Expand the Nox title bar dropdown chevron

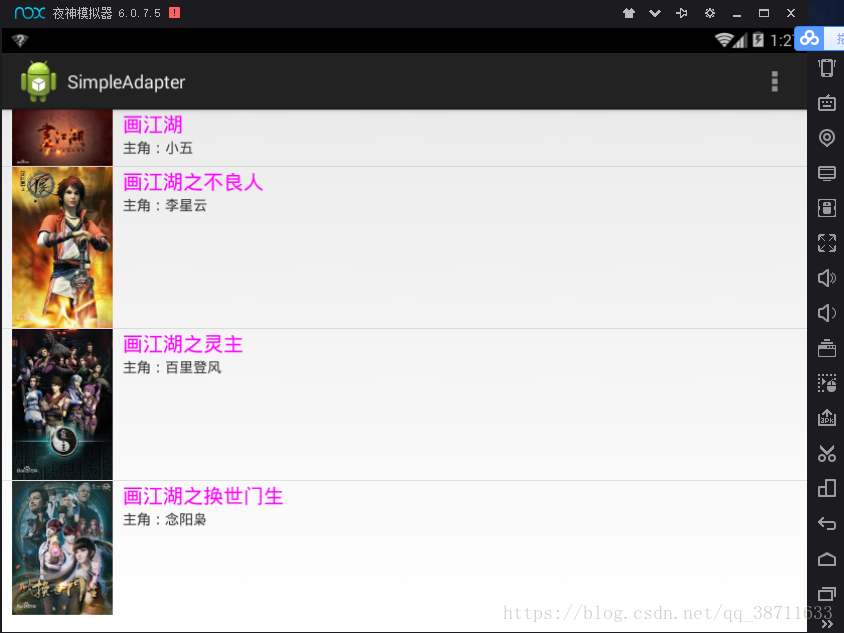(x=655, y=13)
